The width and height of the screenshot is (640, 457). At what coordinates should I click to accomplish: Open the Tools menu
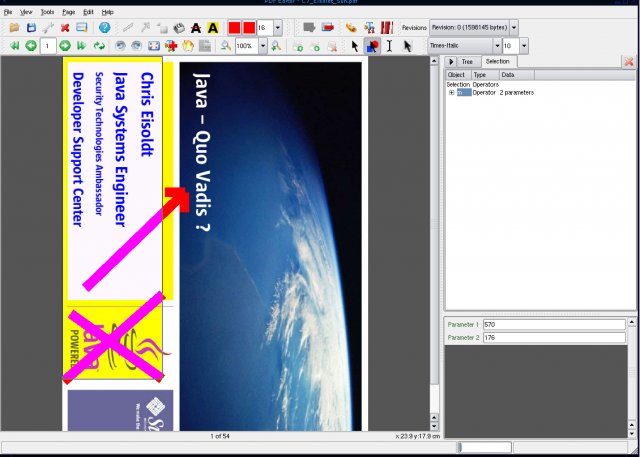(x=47, y=12)
